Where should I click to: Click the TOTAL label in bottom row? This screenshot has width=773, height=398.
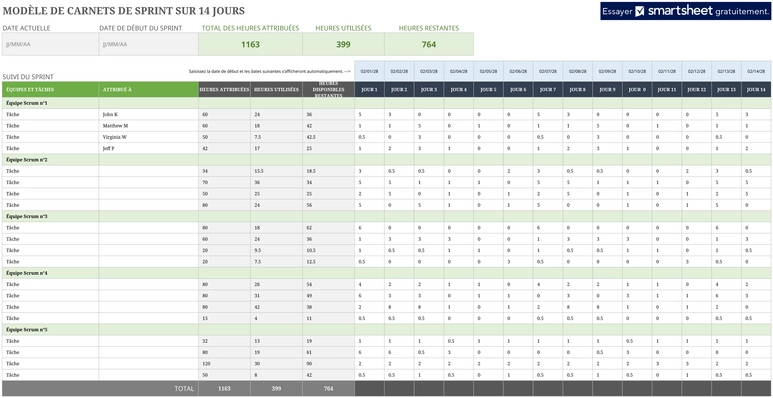click(184, 389)
